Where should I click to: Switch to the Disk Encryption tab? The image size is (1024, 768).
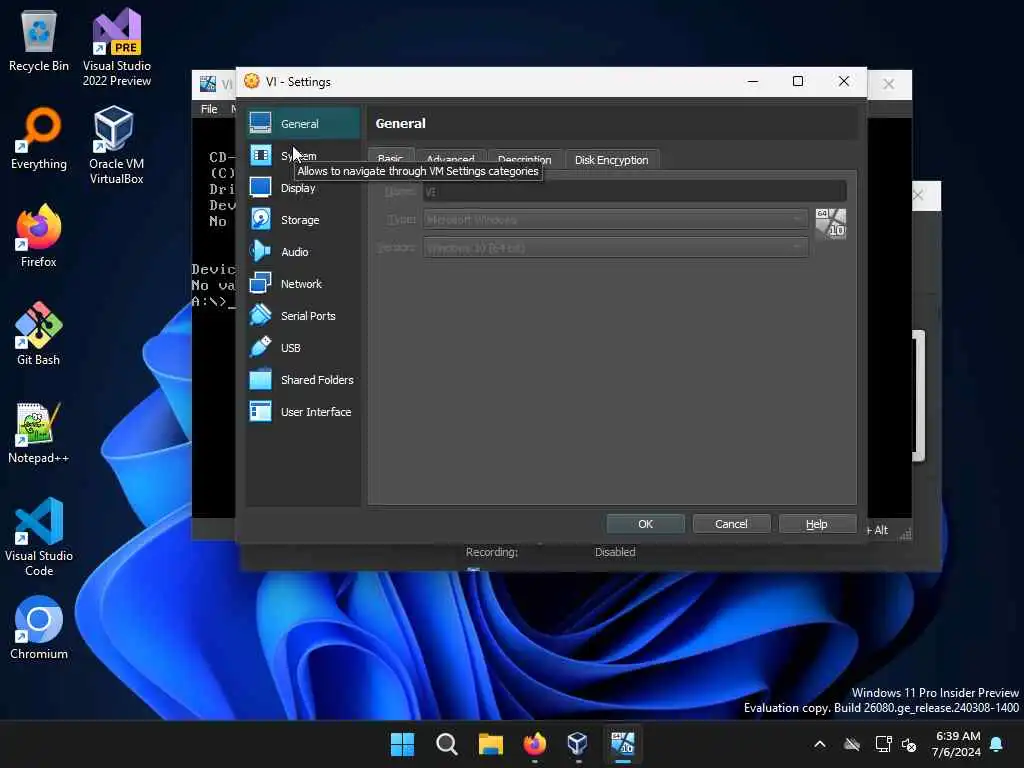[x=611, y=159]
